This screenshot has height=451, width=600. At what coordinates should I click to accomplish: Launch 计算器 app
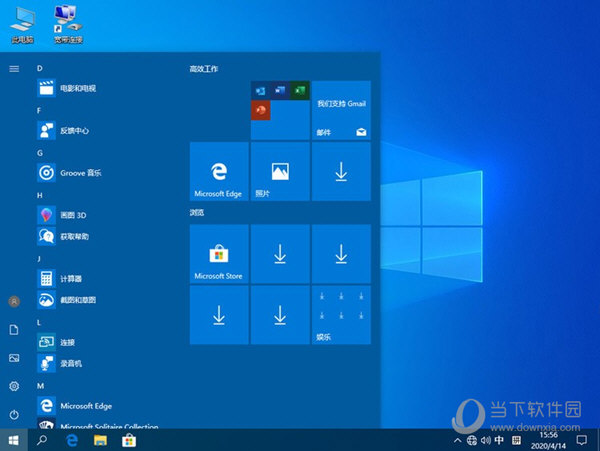(x=103, y=278)
